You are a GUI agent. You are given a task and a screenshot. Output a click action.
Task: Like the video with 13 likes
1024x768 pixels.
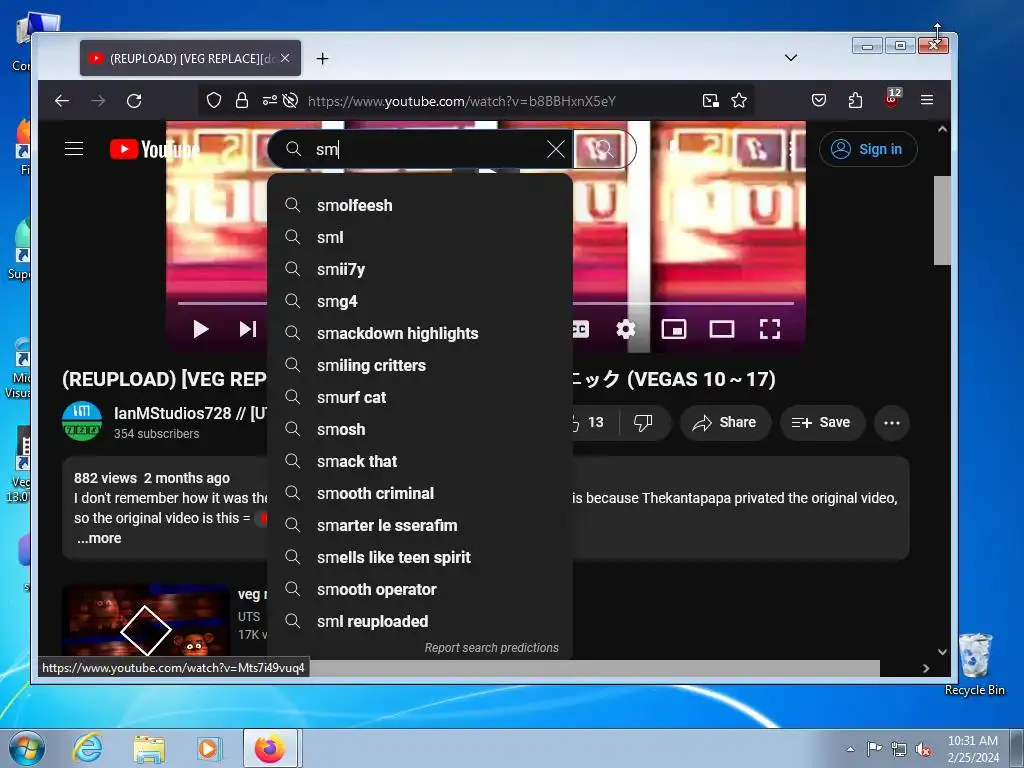[x=592, y=423]
